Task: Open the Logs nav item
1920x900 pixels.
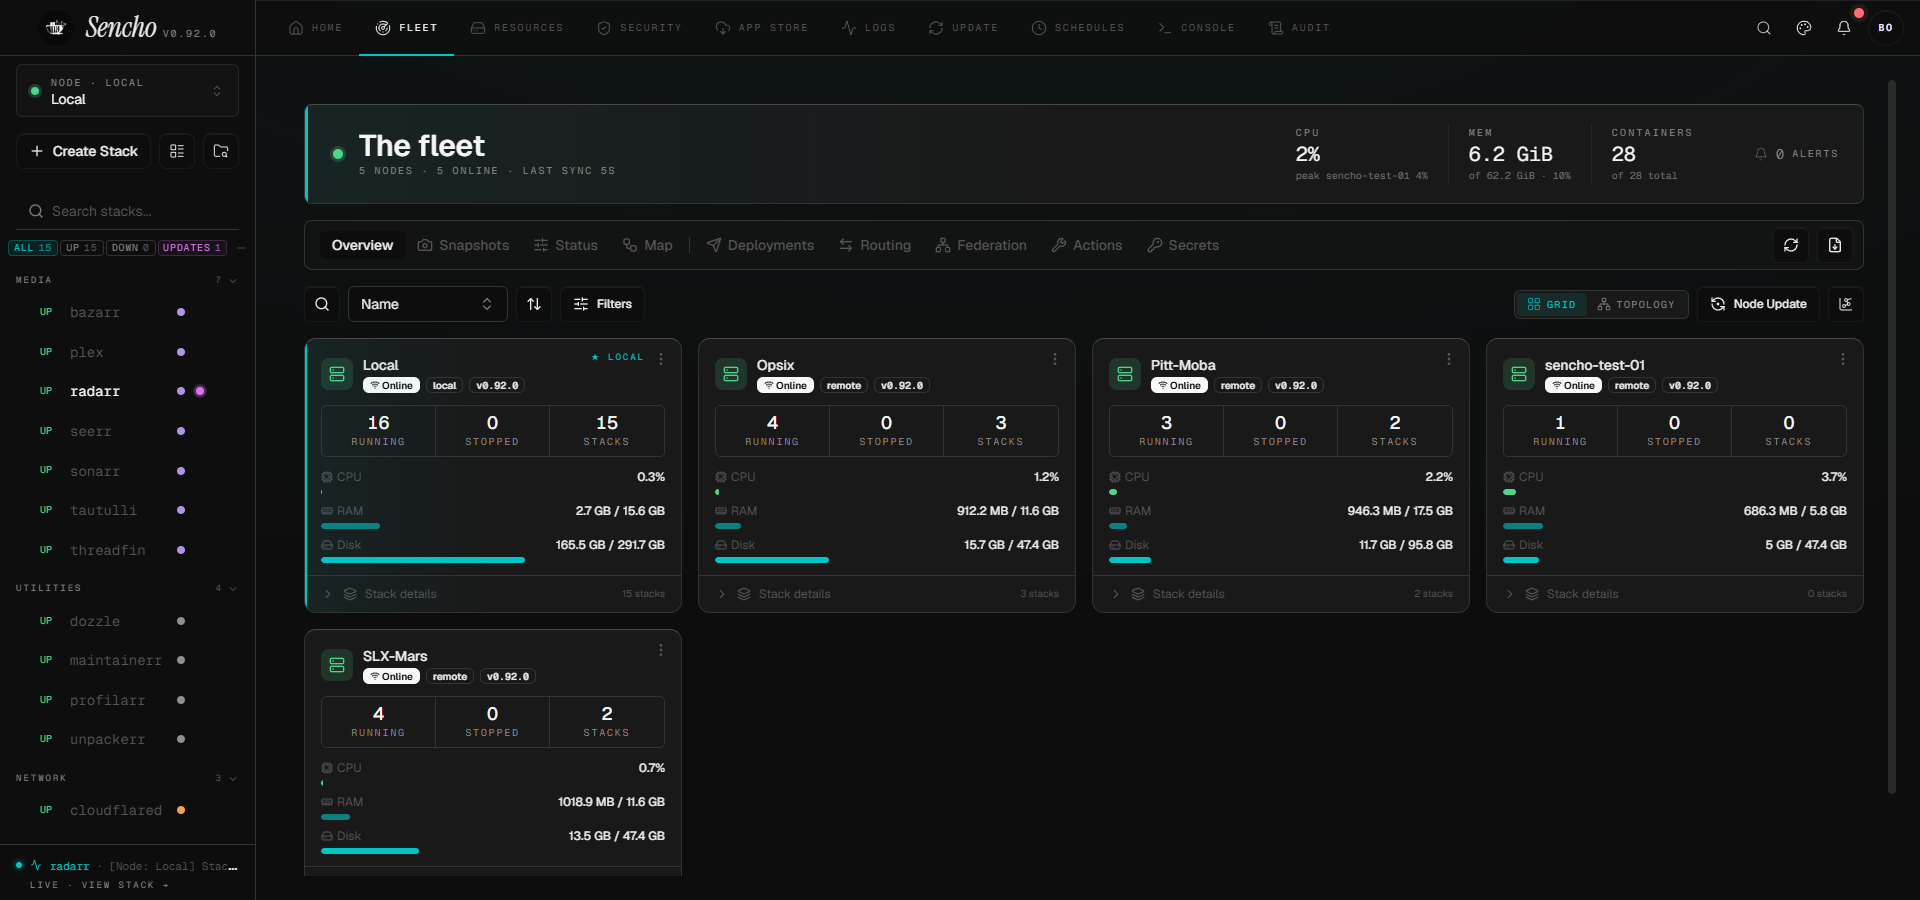Action: click(869, 28)
